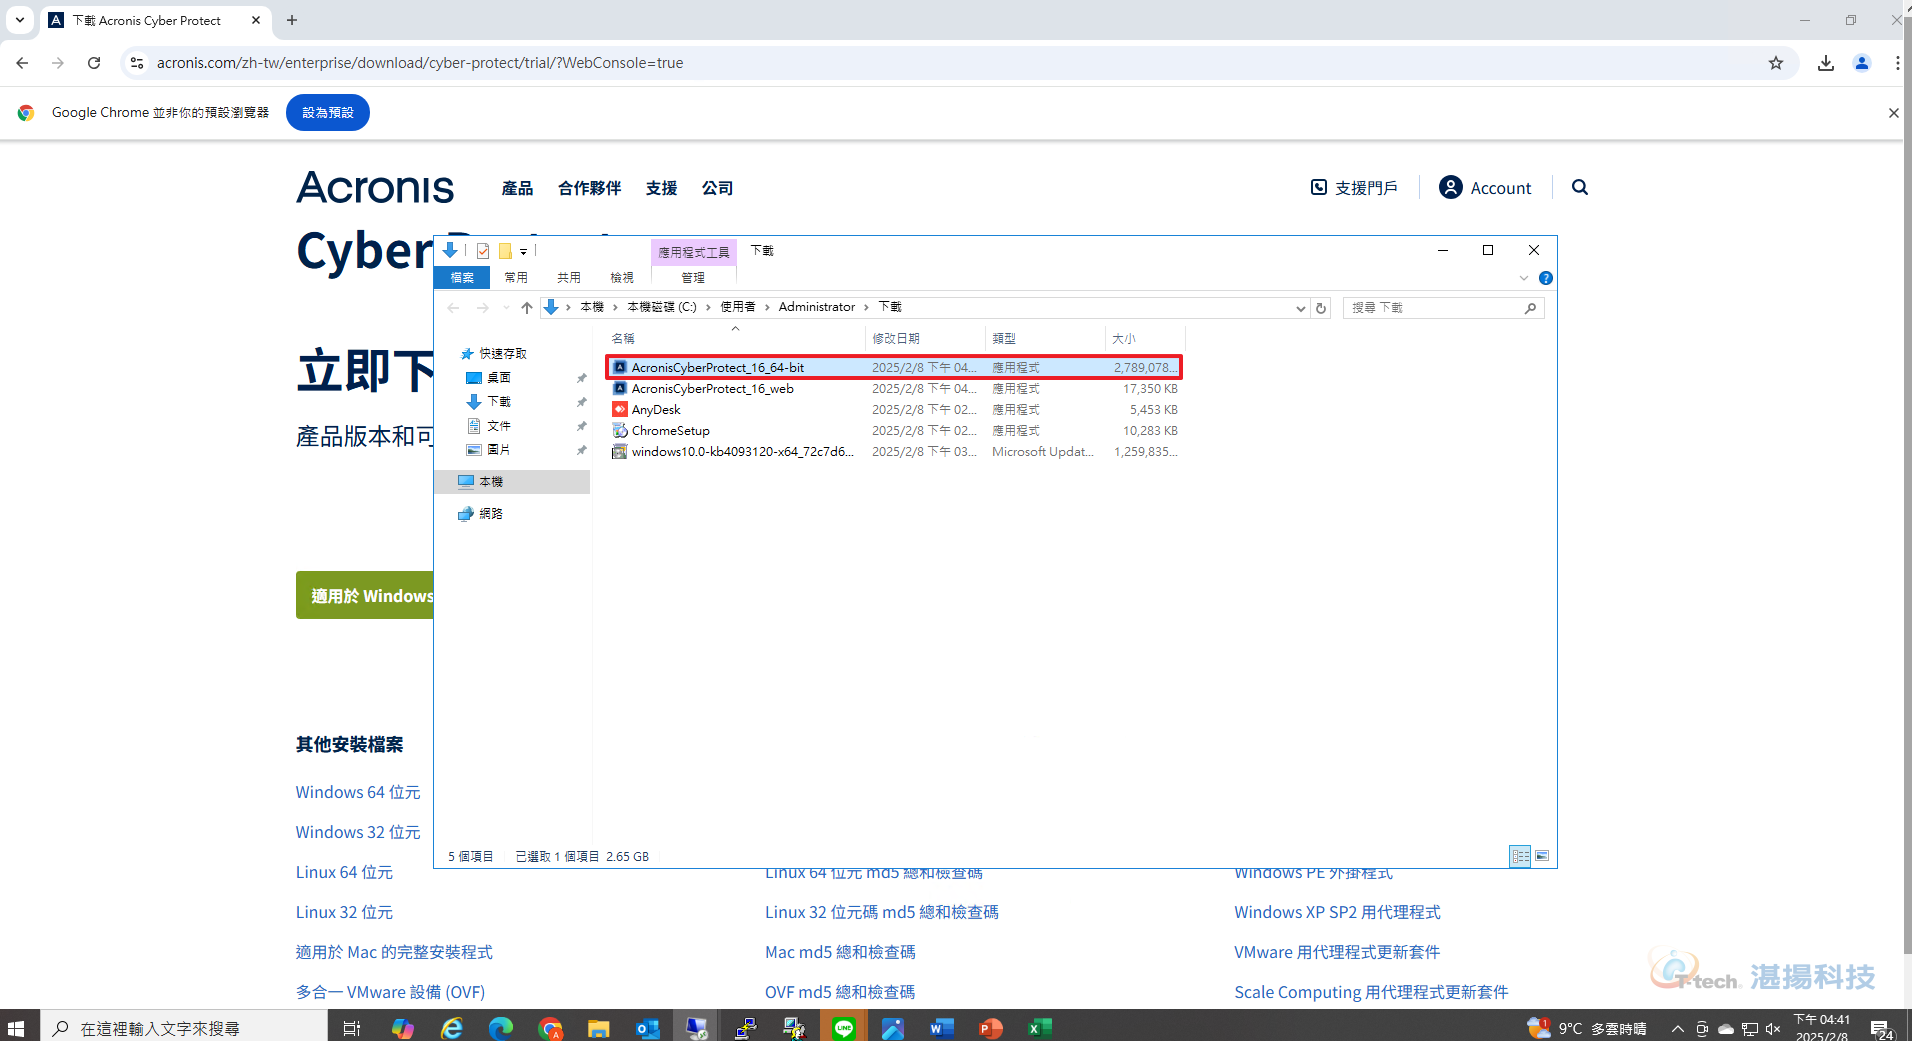Open the 常用 ribbon tab
The image size is (1912, 1041).
point(516,277)
